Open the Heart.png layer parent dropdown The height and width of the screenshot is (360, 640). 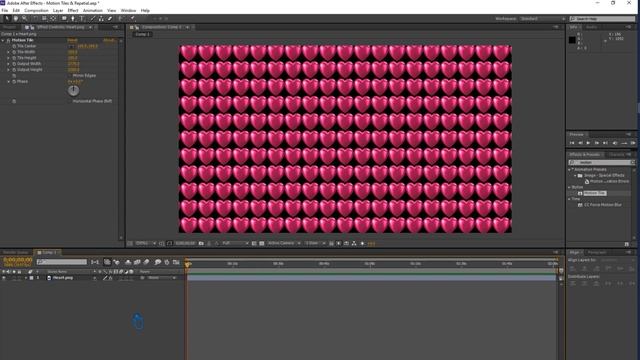pos(162,278)
